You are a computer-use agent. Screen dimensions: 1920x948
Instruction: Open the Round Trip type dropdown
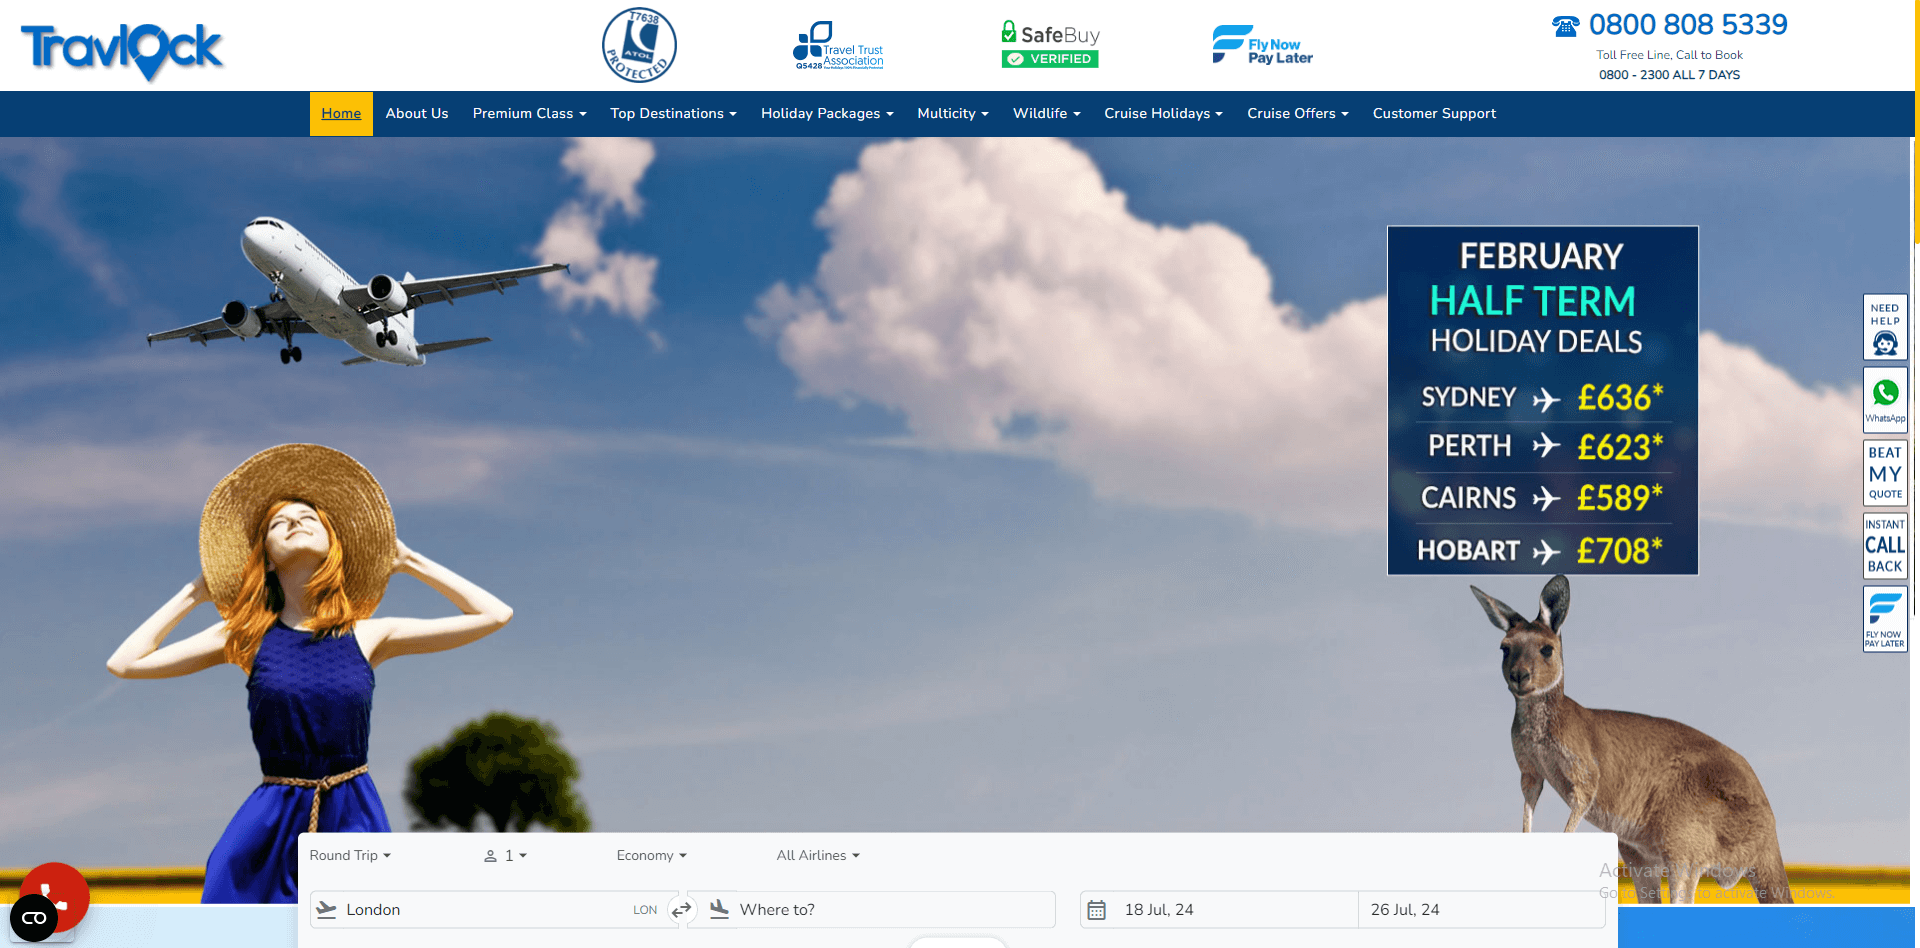click(x=350, y=856)
